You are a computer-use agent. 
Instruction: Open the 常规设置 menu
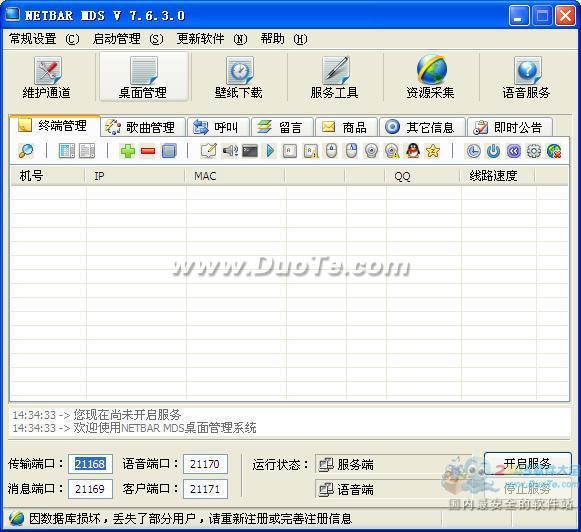click(x=44, y=39)
